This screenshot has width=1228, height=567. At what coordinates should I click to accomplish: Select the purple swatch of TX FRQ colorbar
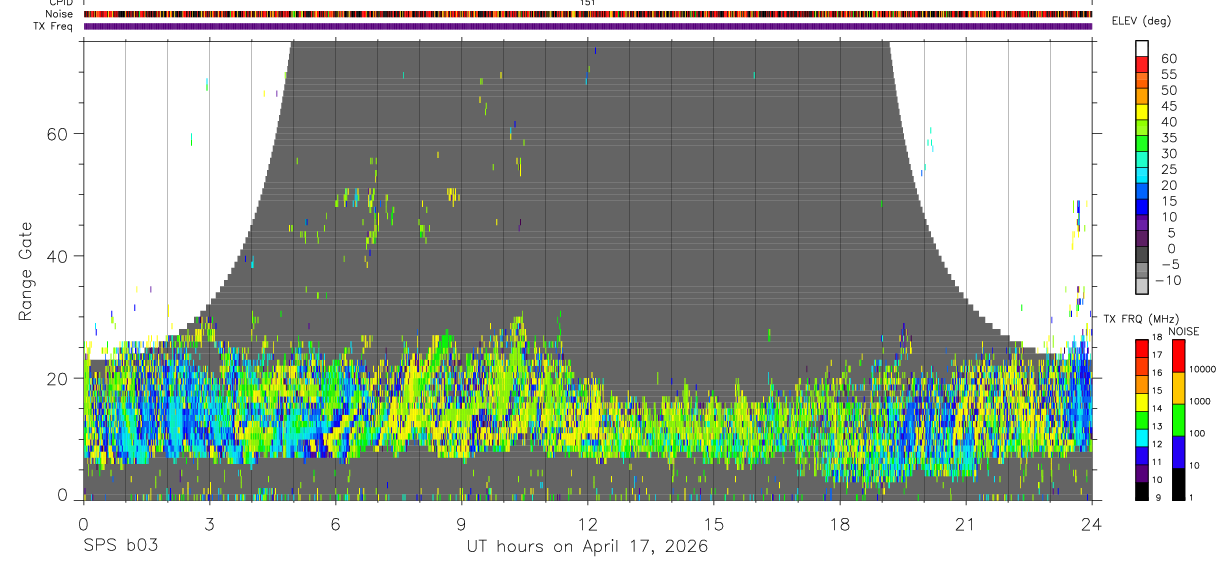pos(1141,473)
